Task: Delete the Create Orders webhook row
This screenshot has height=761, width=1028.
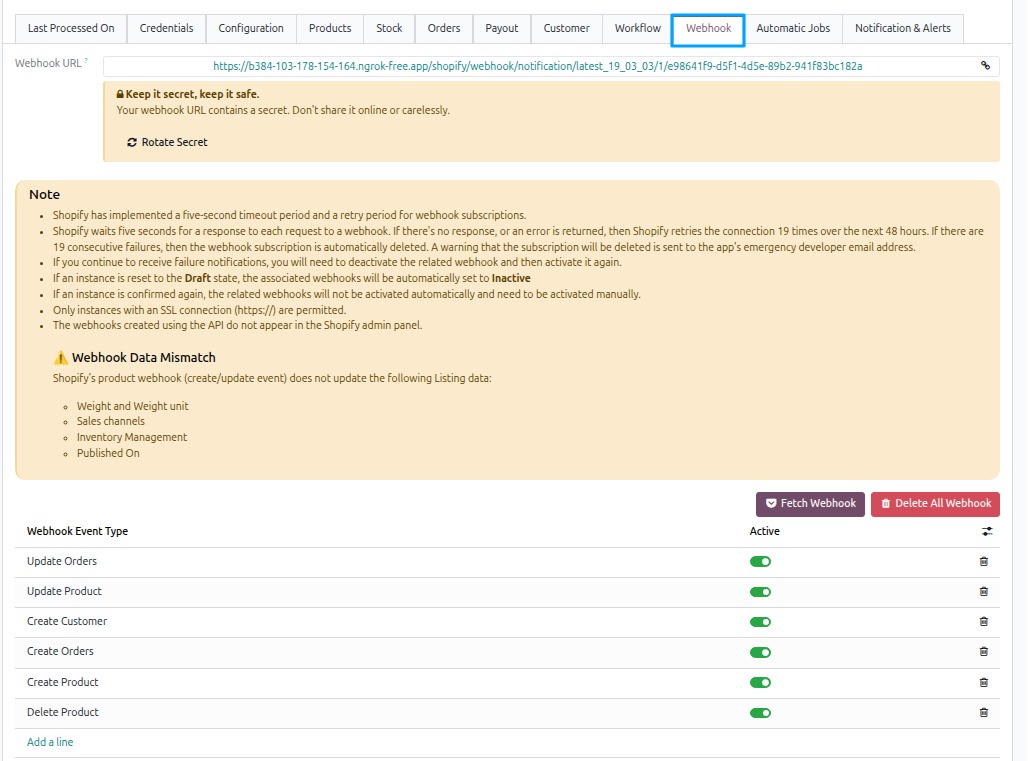Action: tap(983, 652)
